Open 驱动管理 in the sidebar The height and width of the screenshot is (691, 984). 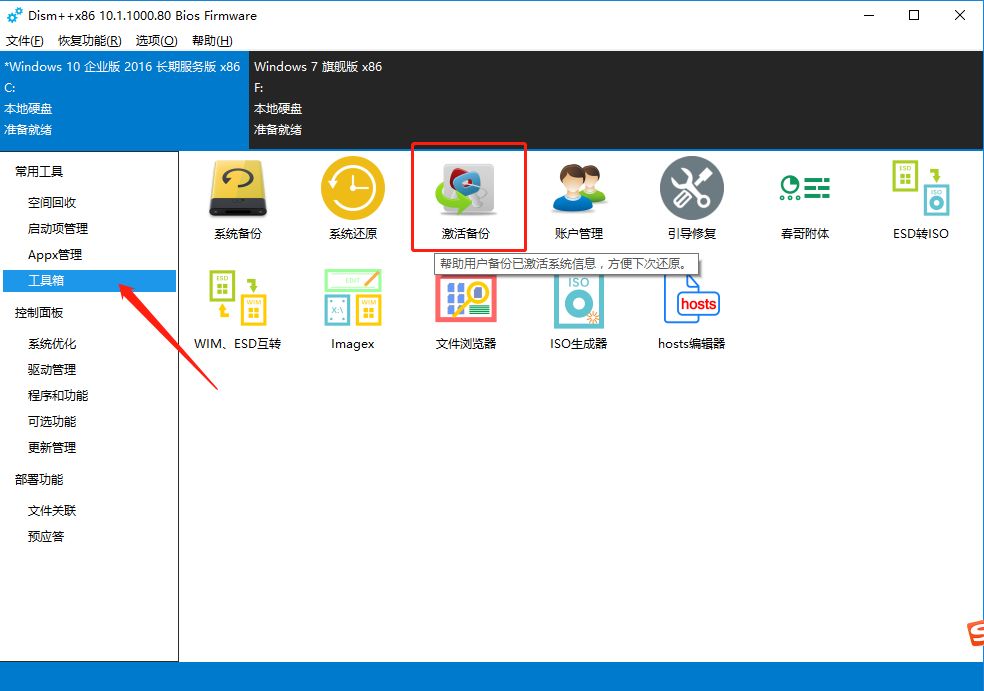pyautogui.click(x=51, y=370)
